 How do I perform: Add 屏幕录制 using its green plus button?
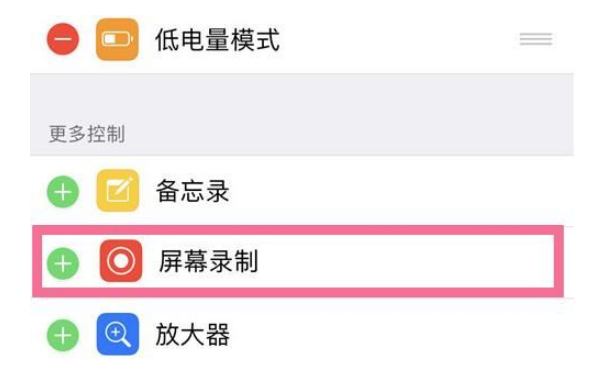[63, 263]
